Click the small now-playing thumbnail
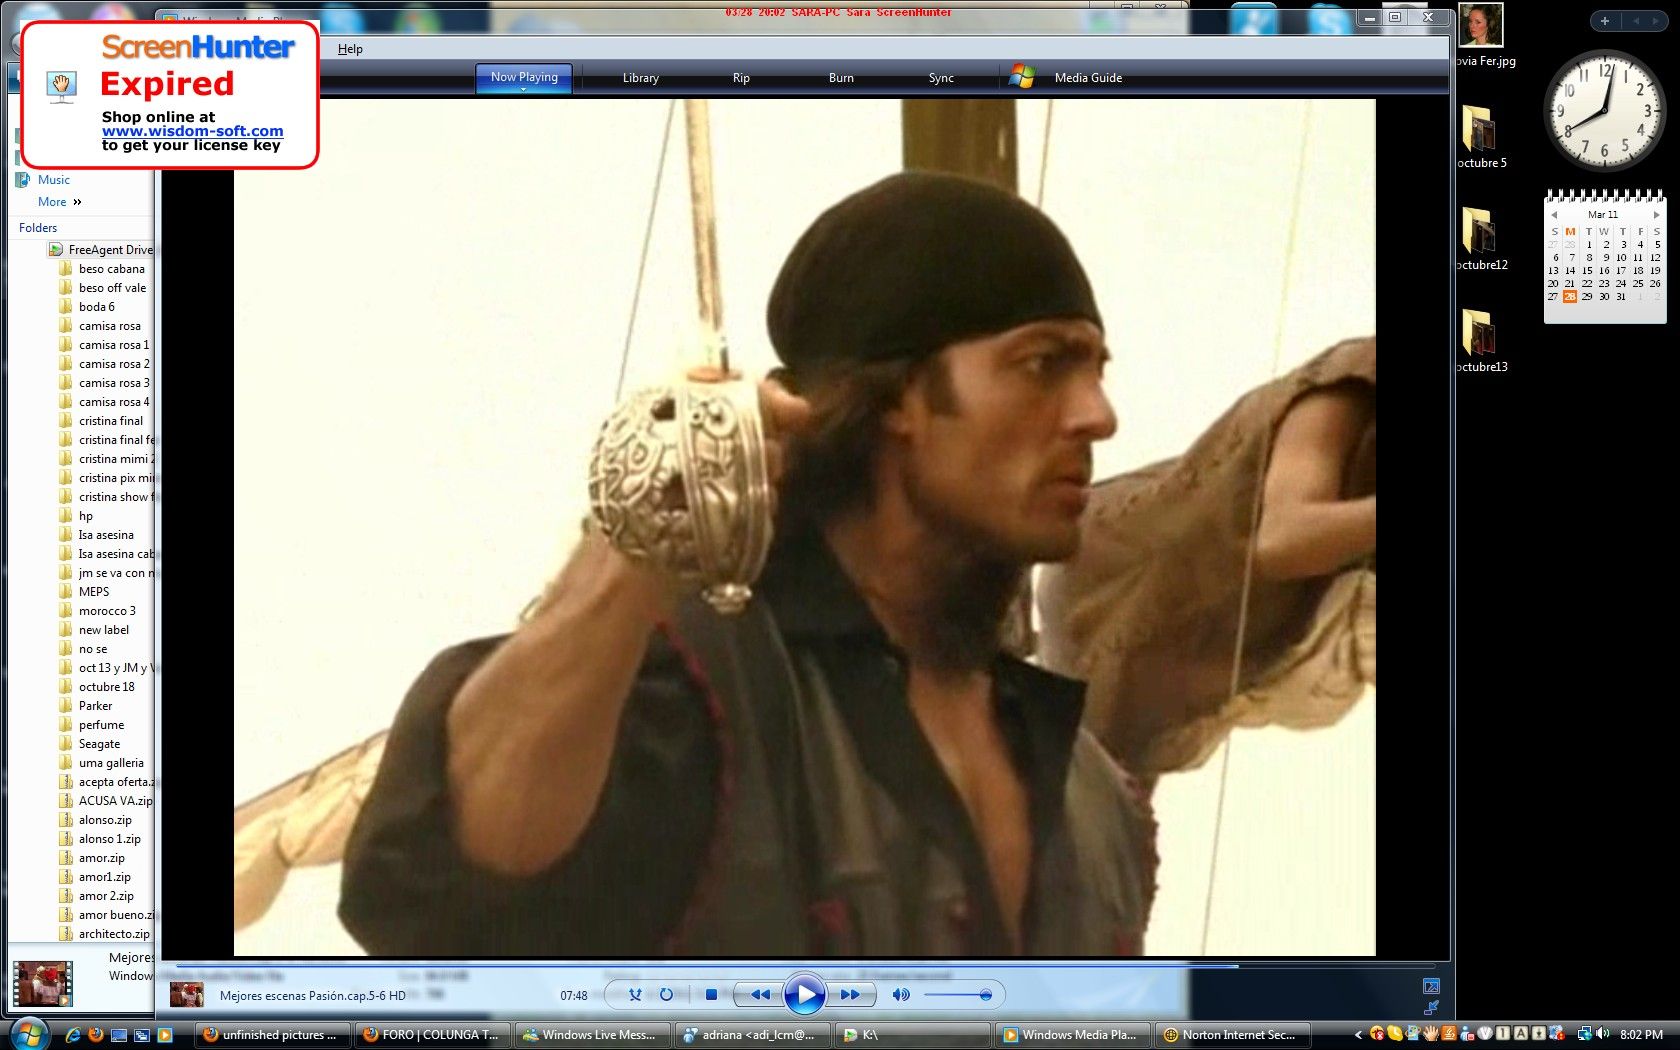 (x=187, y=995)
